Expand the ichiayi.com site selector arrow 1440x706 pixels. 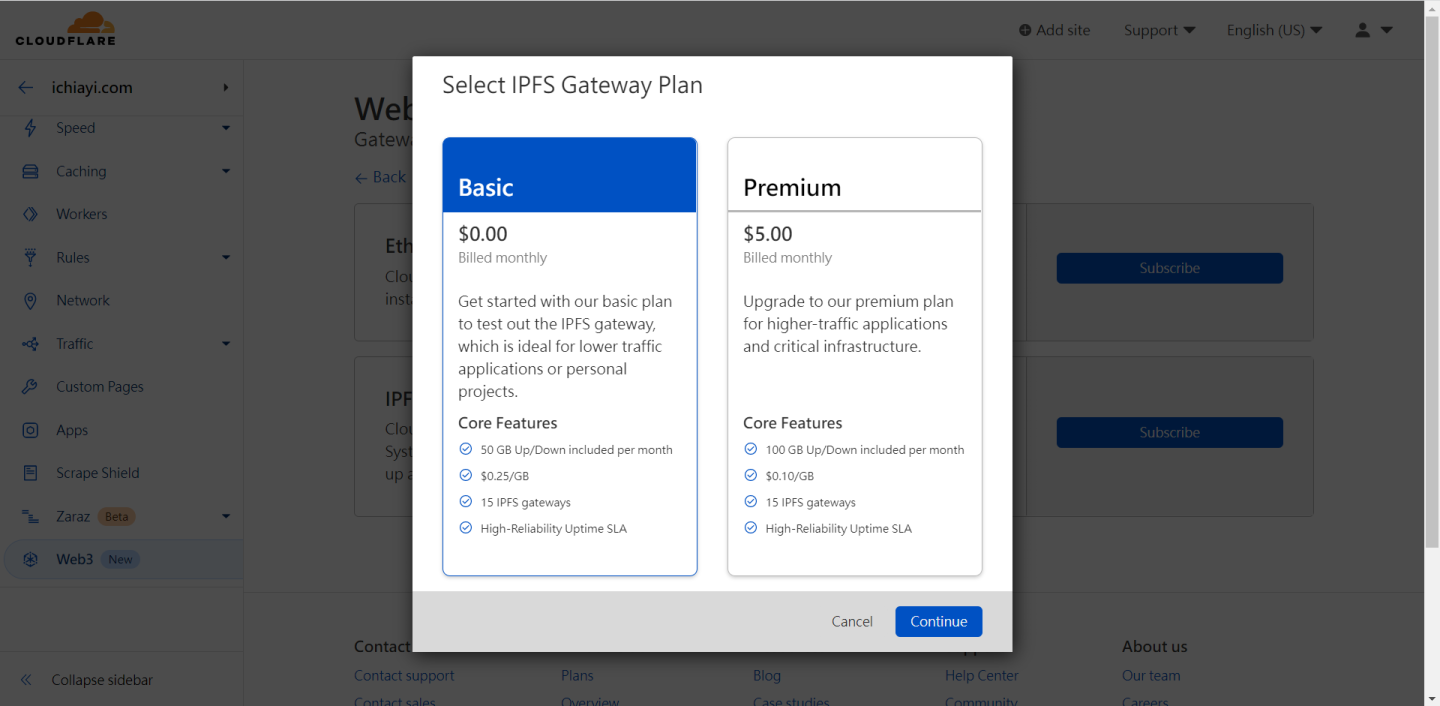(x=226, y=88)
